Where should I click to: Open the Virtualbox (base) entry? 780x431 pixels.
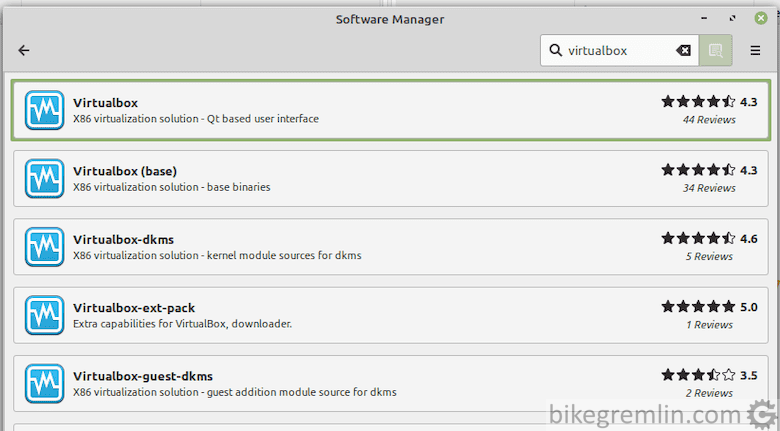(x=390, y=178)
